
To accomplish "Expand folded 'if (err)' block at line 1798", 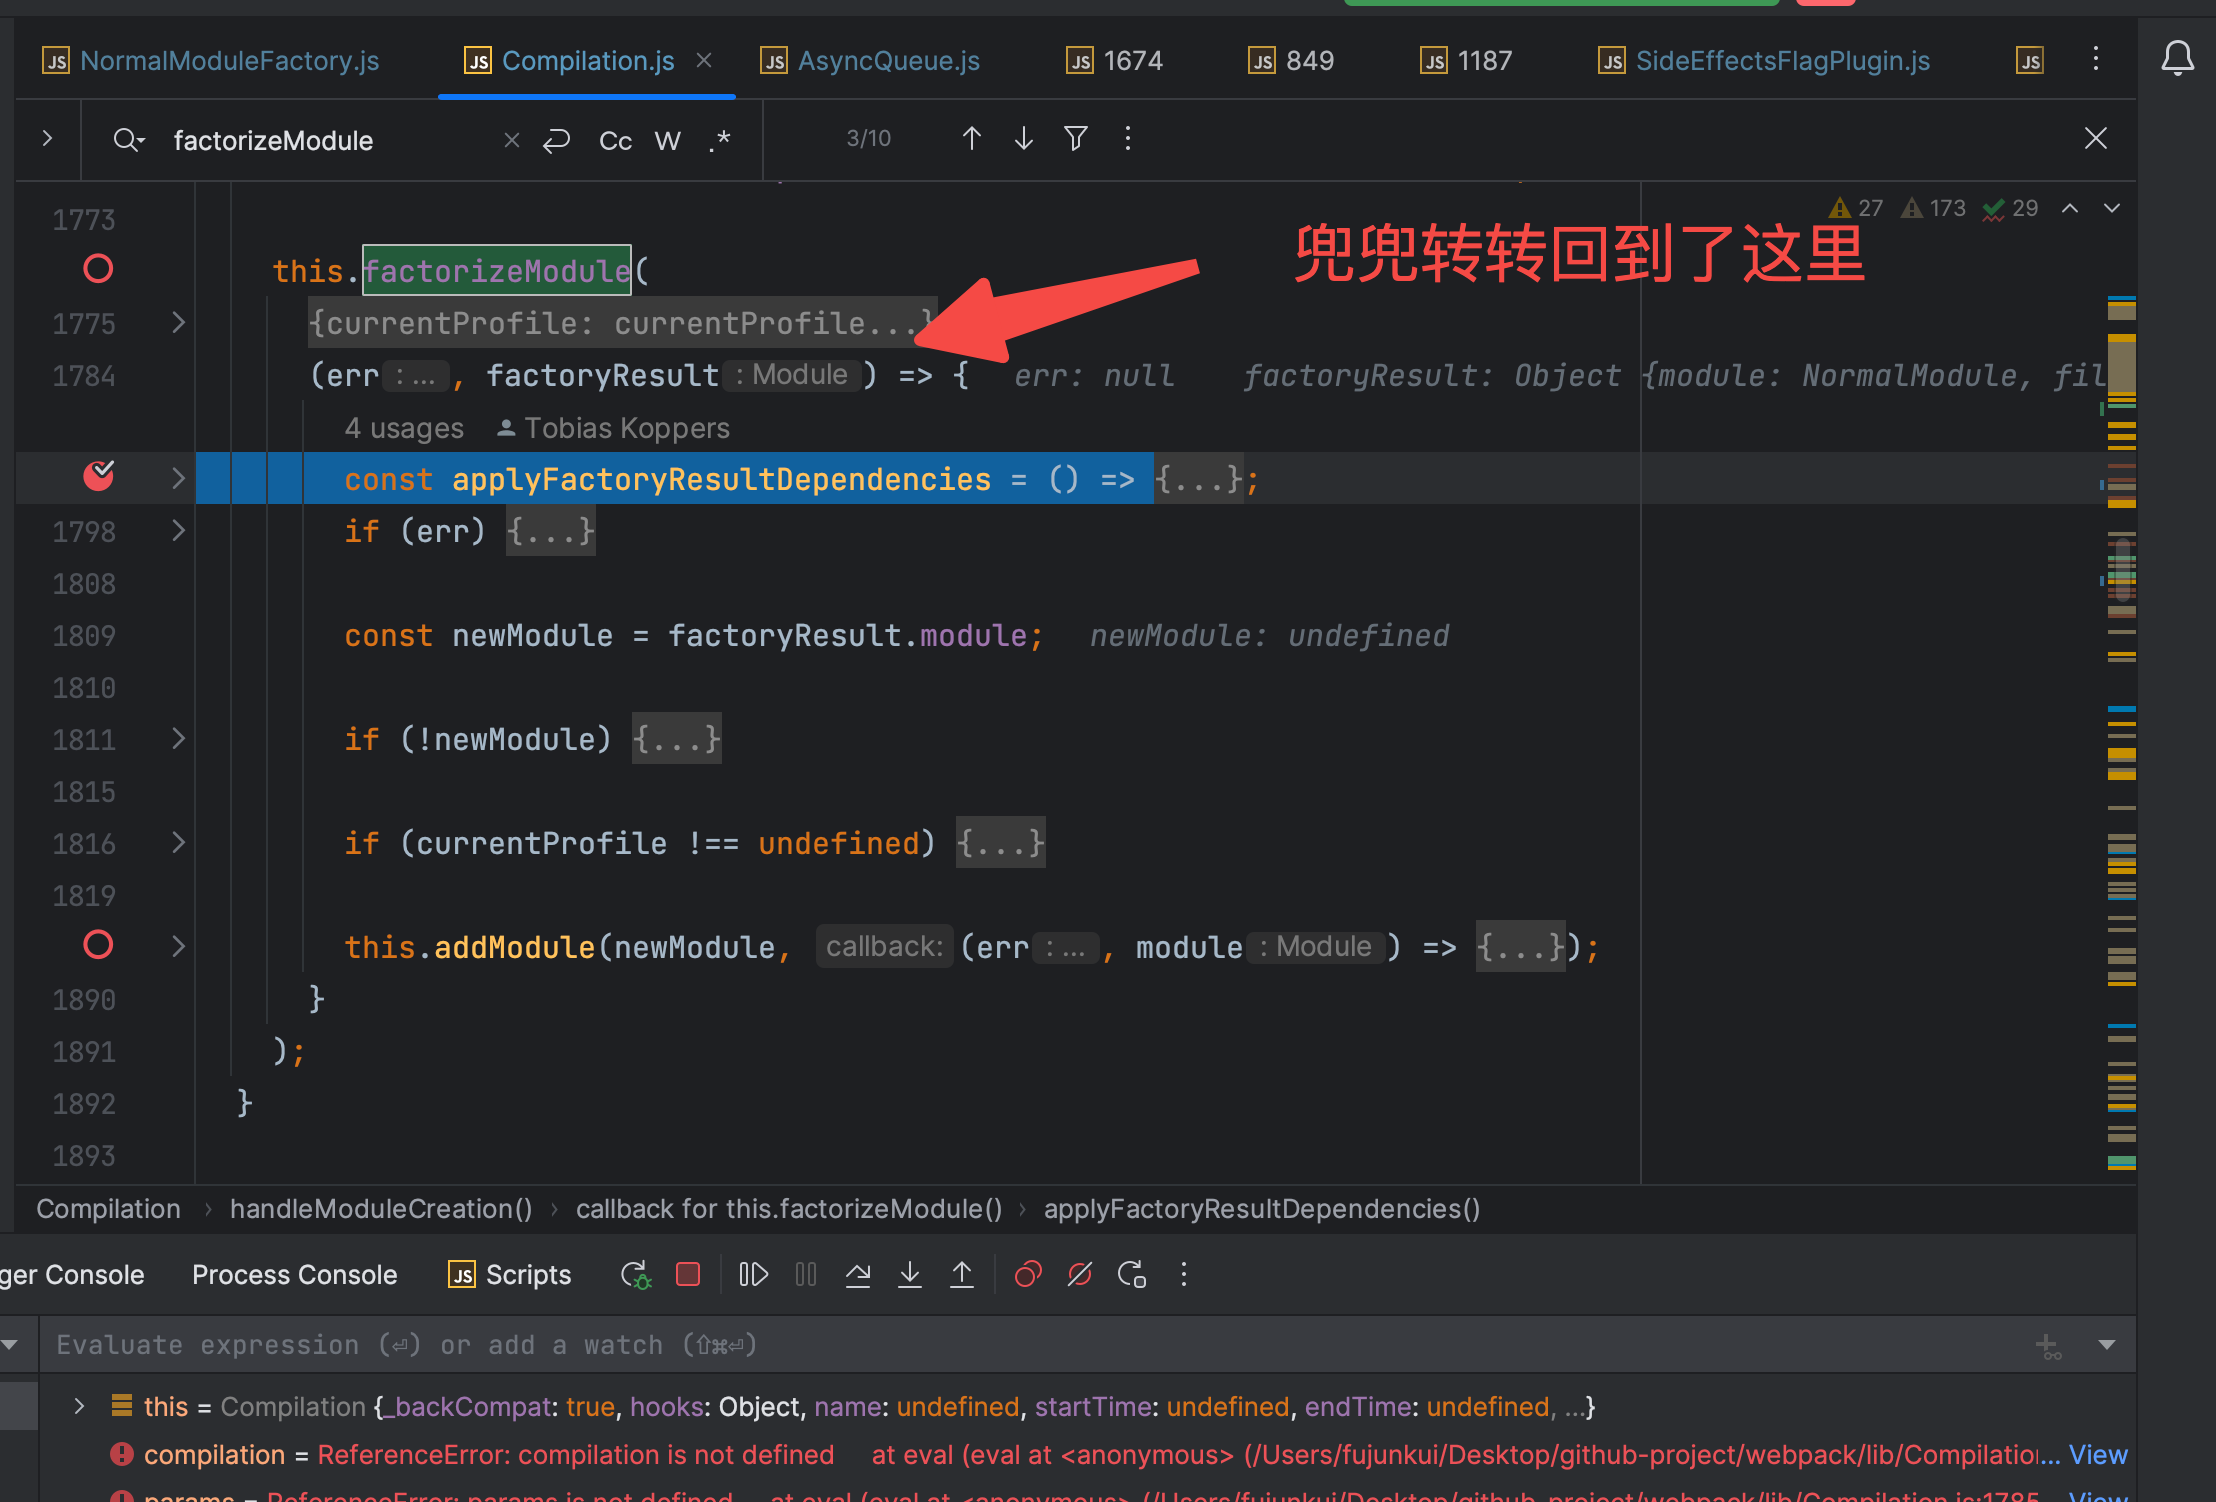I will (178, 531).
